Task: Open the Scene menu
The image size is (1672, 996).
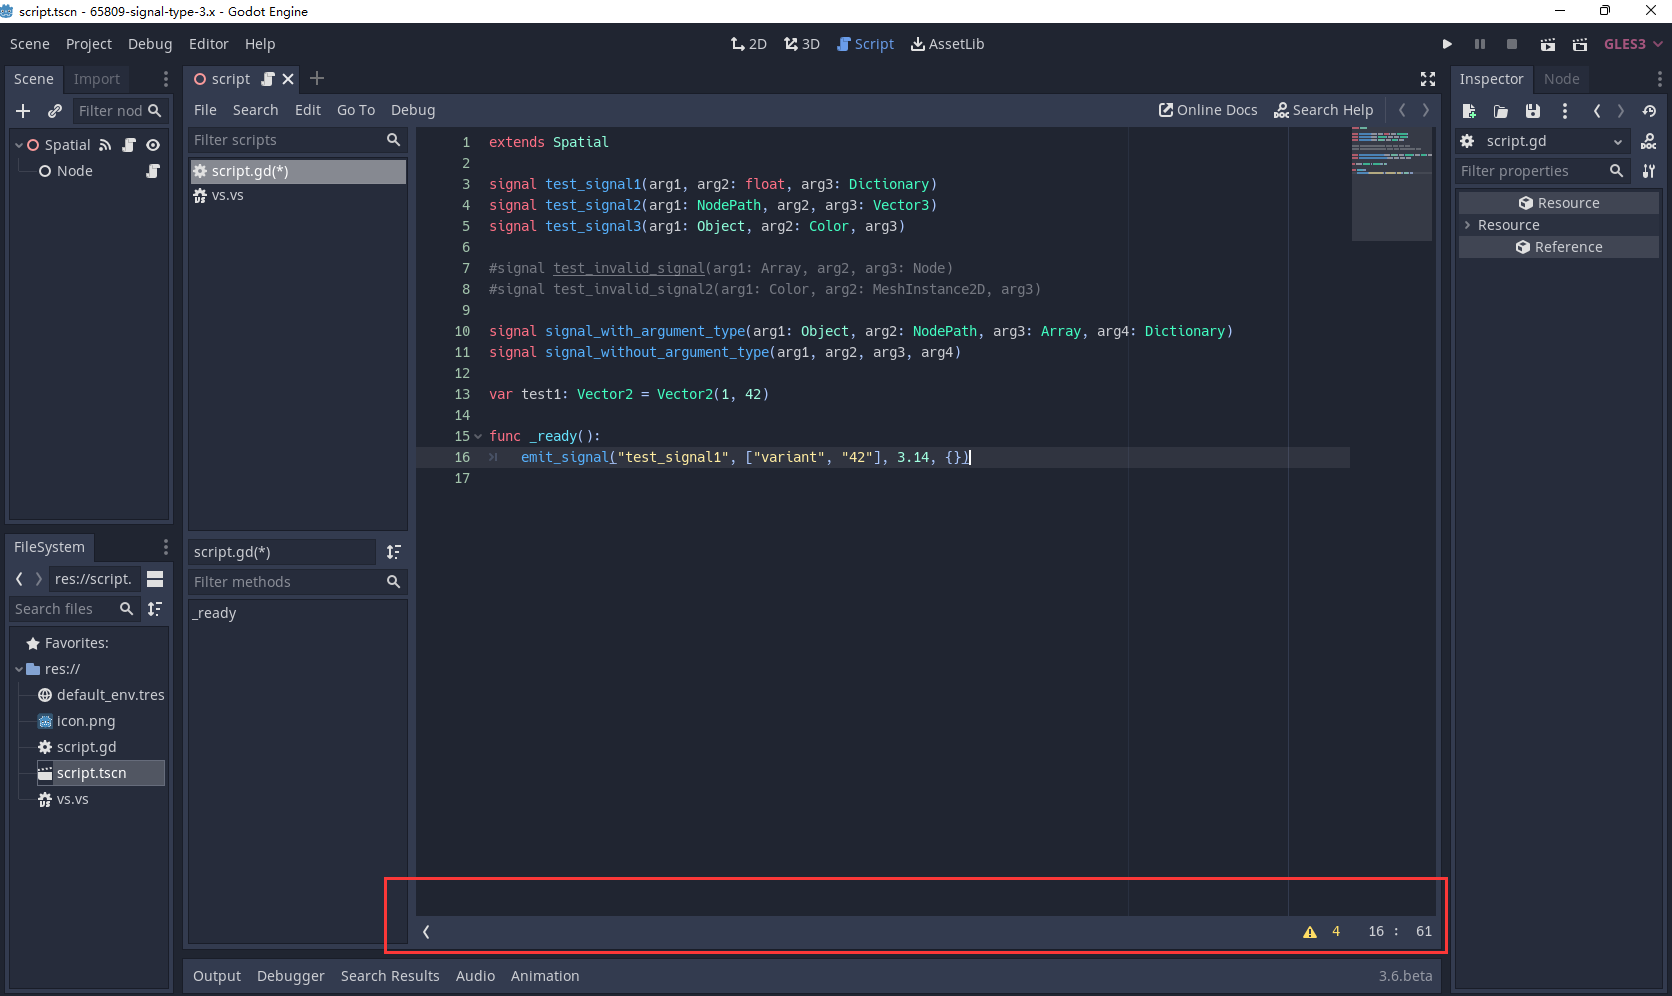Action: point(30,44)
